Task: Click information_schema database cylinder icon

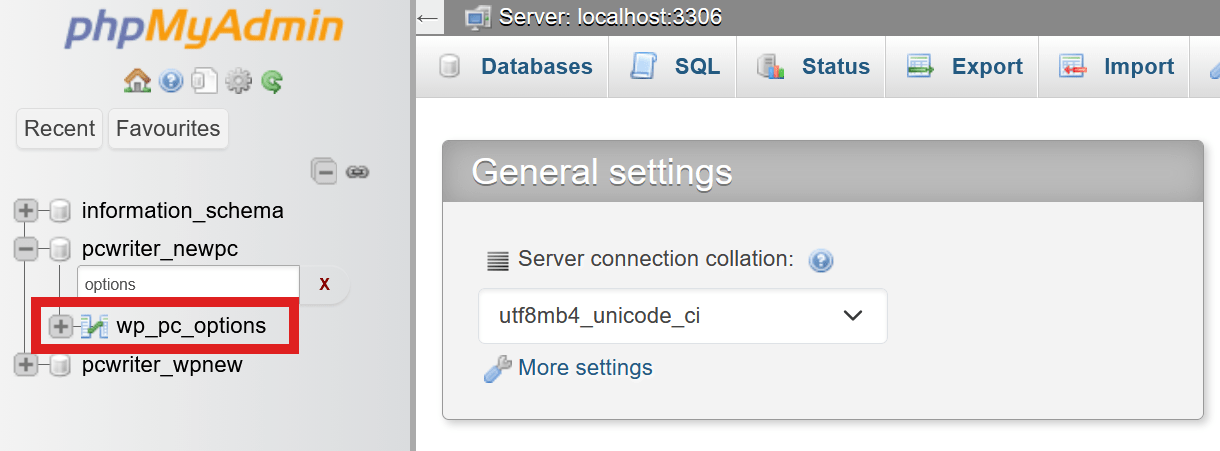Action: [x=60, y=211]
